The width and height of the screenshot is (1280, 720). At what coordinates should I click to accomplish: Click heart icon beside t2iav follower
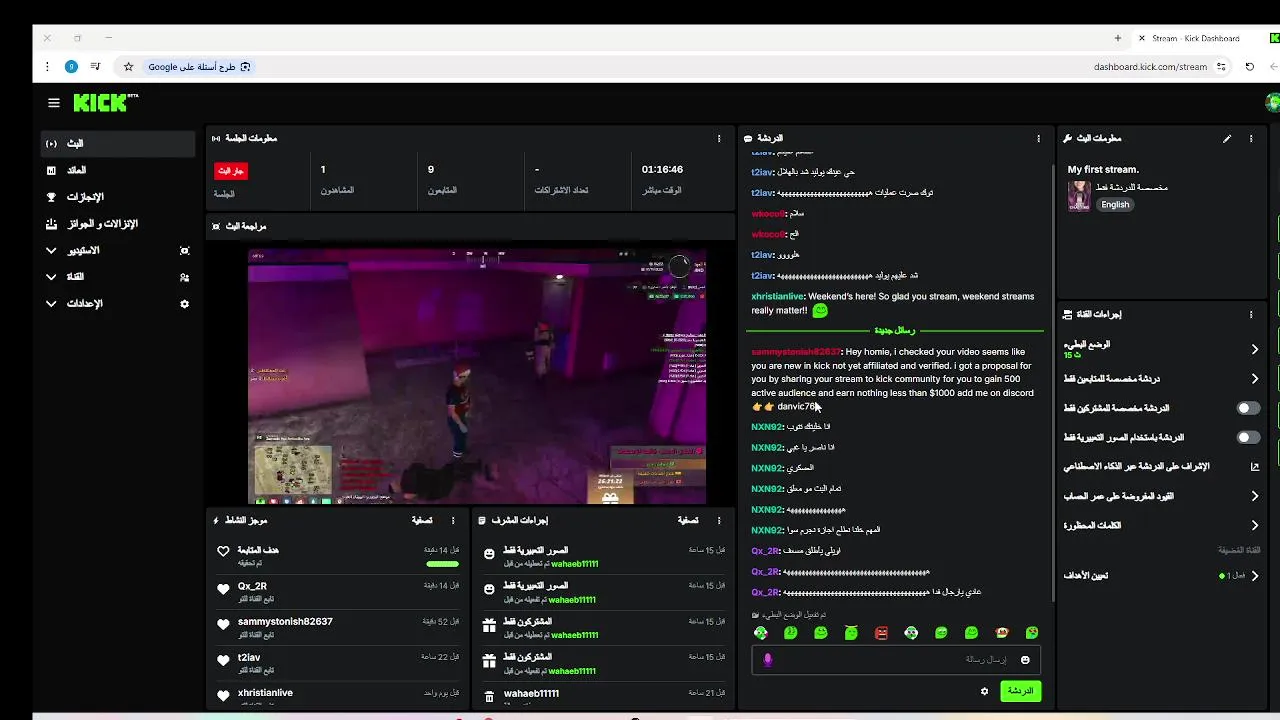pyautogui.click(x=223, y=660)
